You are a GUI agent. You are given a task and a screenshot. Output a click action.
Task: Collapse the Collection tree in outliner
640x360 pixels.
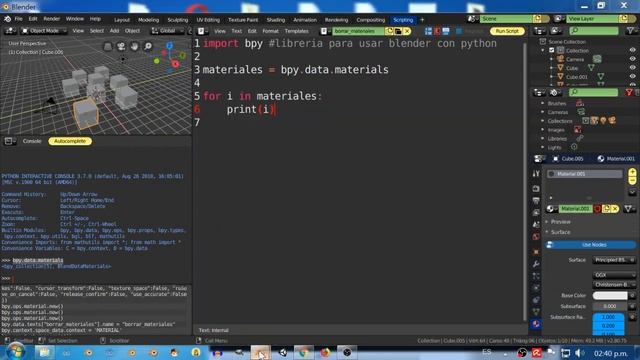(x=543, y=50)
